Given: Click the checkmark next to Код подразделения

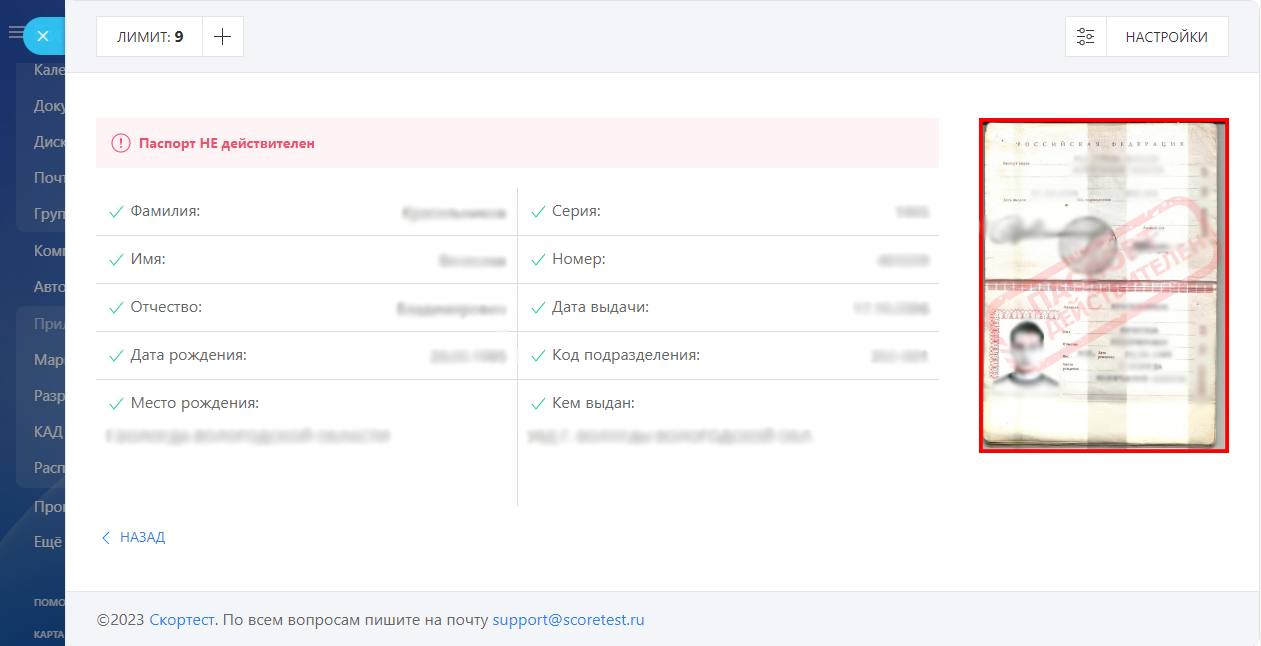Looking at the screenshot, I should tap(538, 356).
